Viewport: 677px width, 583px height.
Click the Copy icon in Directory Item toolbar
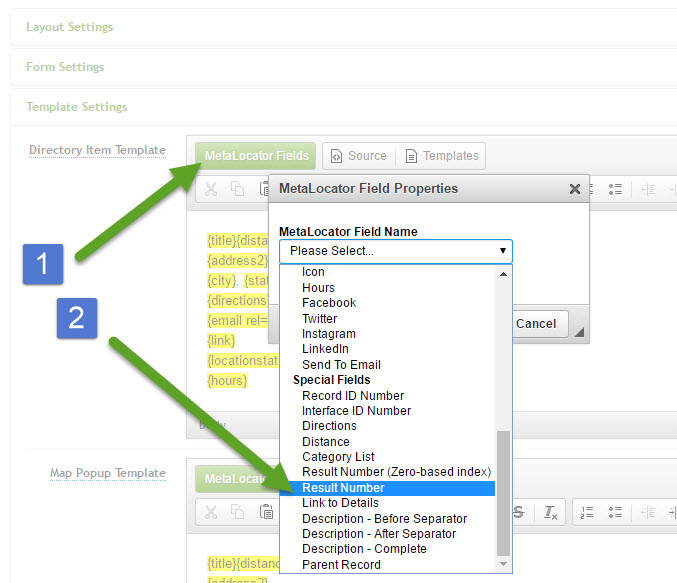tap(237, 189)
